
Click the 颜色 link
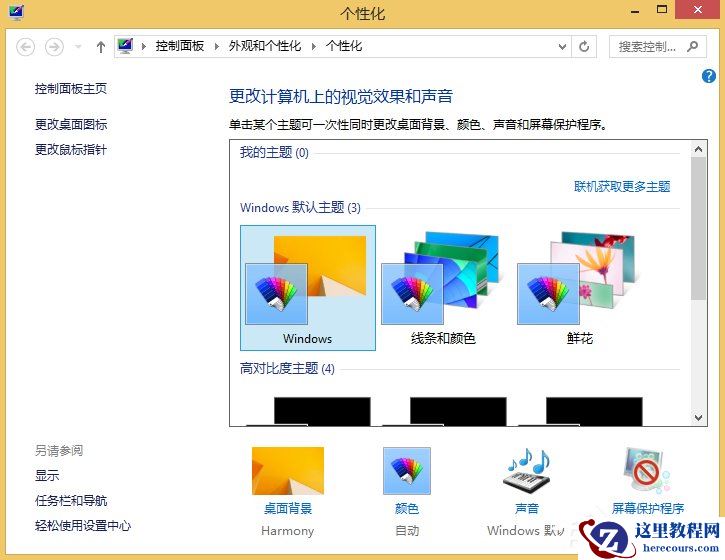point(407,509)
